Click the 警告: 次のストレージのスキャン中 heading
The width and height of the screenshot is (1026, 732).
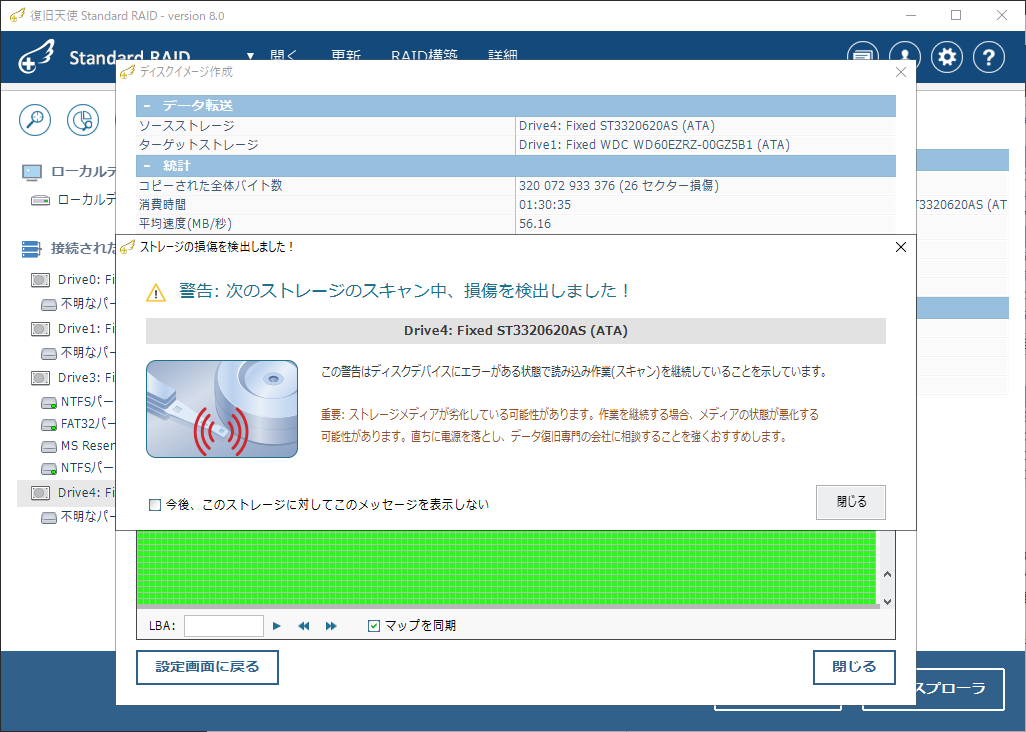[x=404, y=291]
